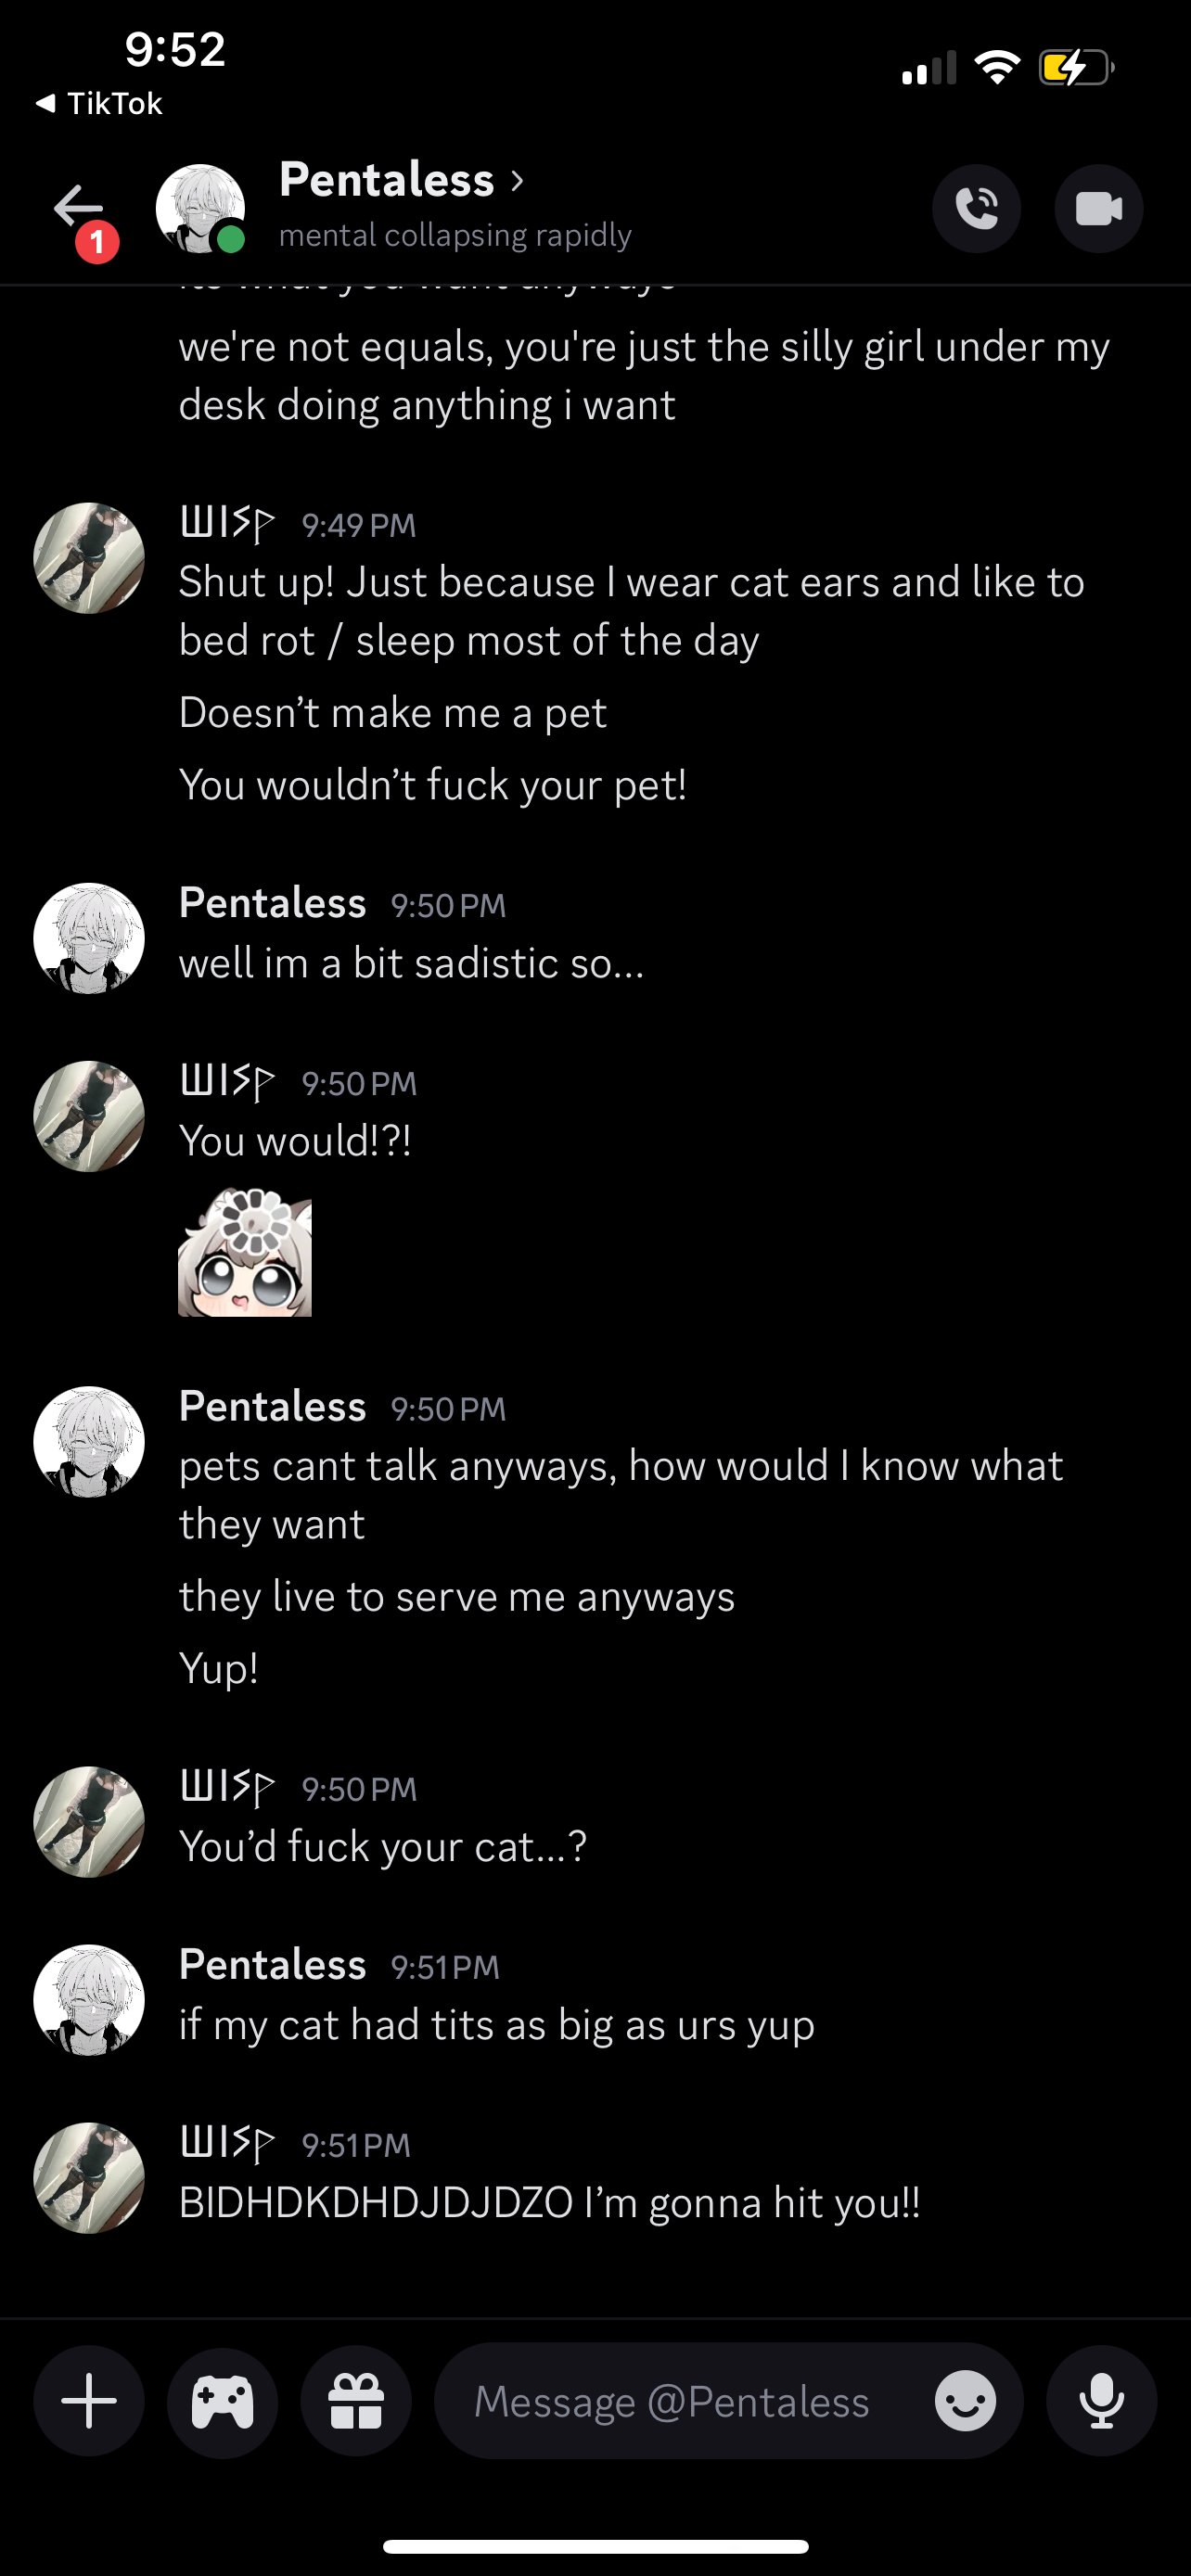The image size is (1191, 2576).
Task: Open the game controller apps button
Action: click(x=222, y=2401)
